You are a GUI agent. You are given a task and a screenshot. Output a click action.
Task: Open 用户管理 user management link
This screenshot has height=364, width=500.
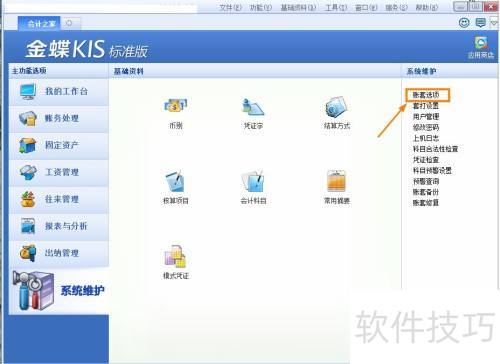click(x=426, y=117)
